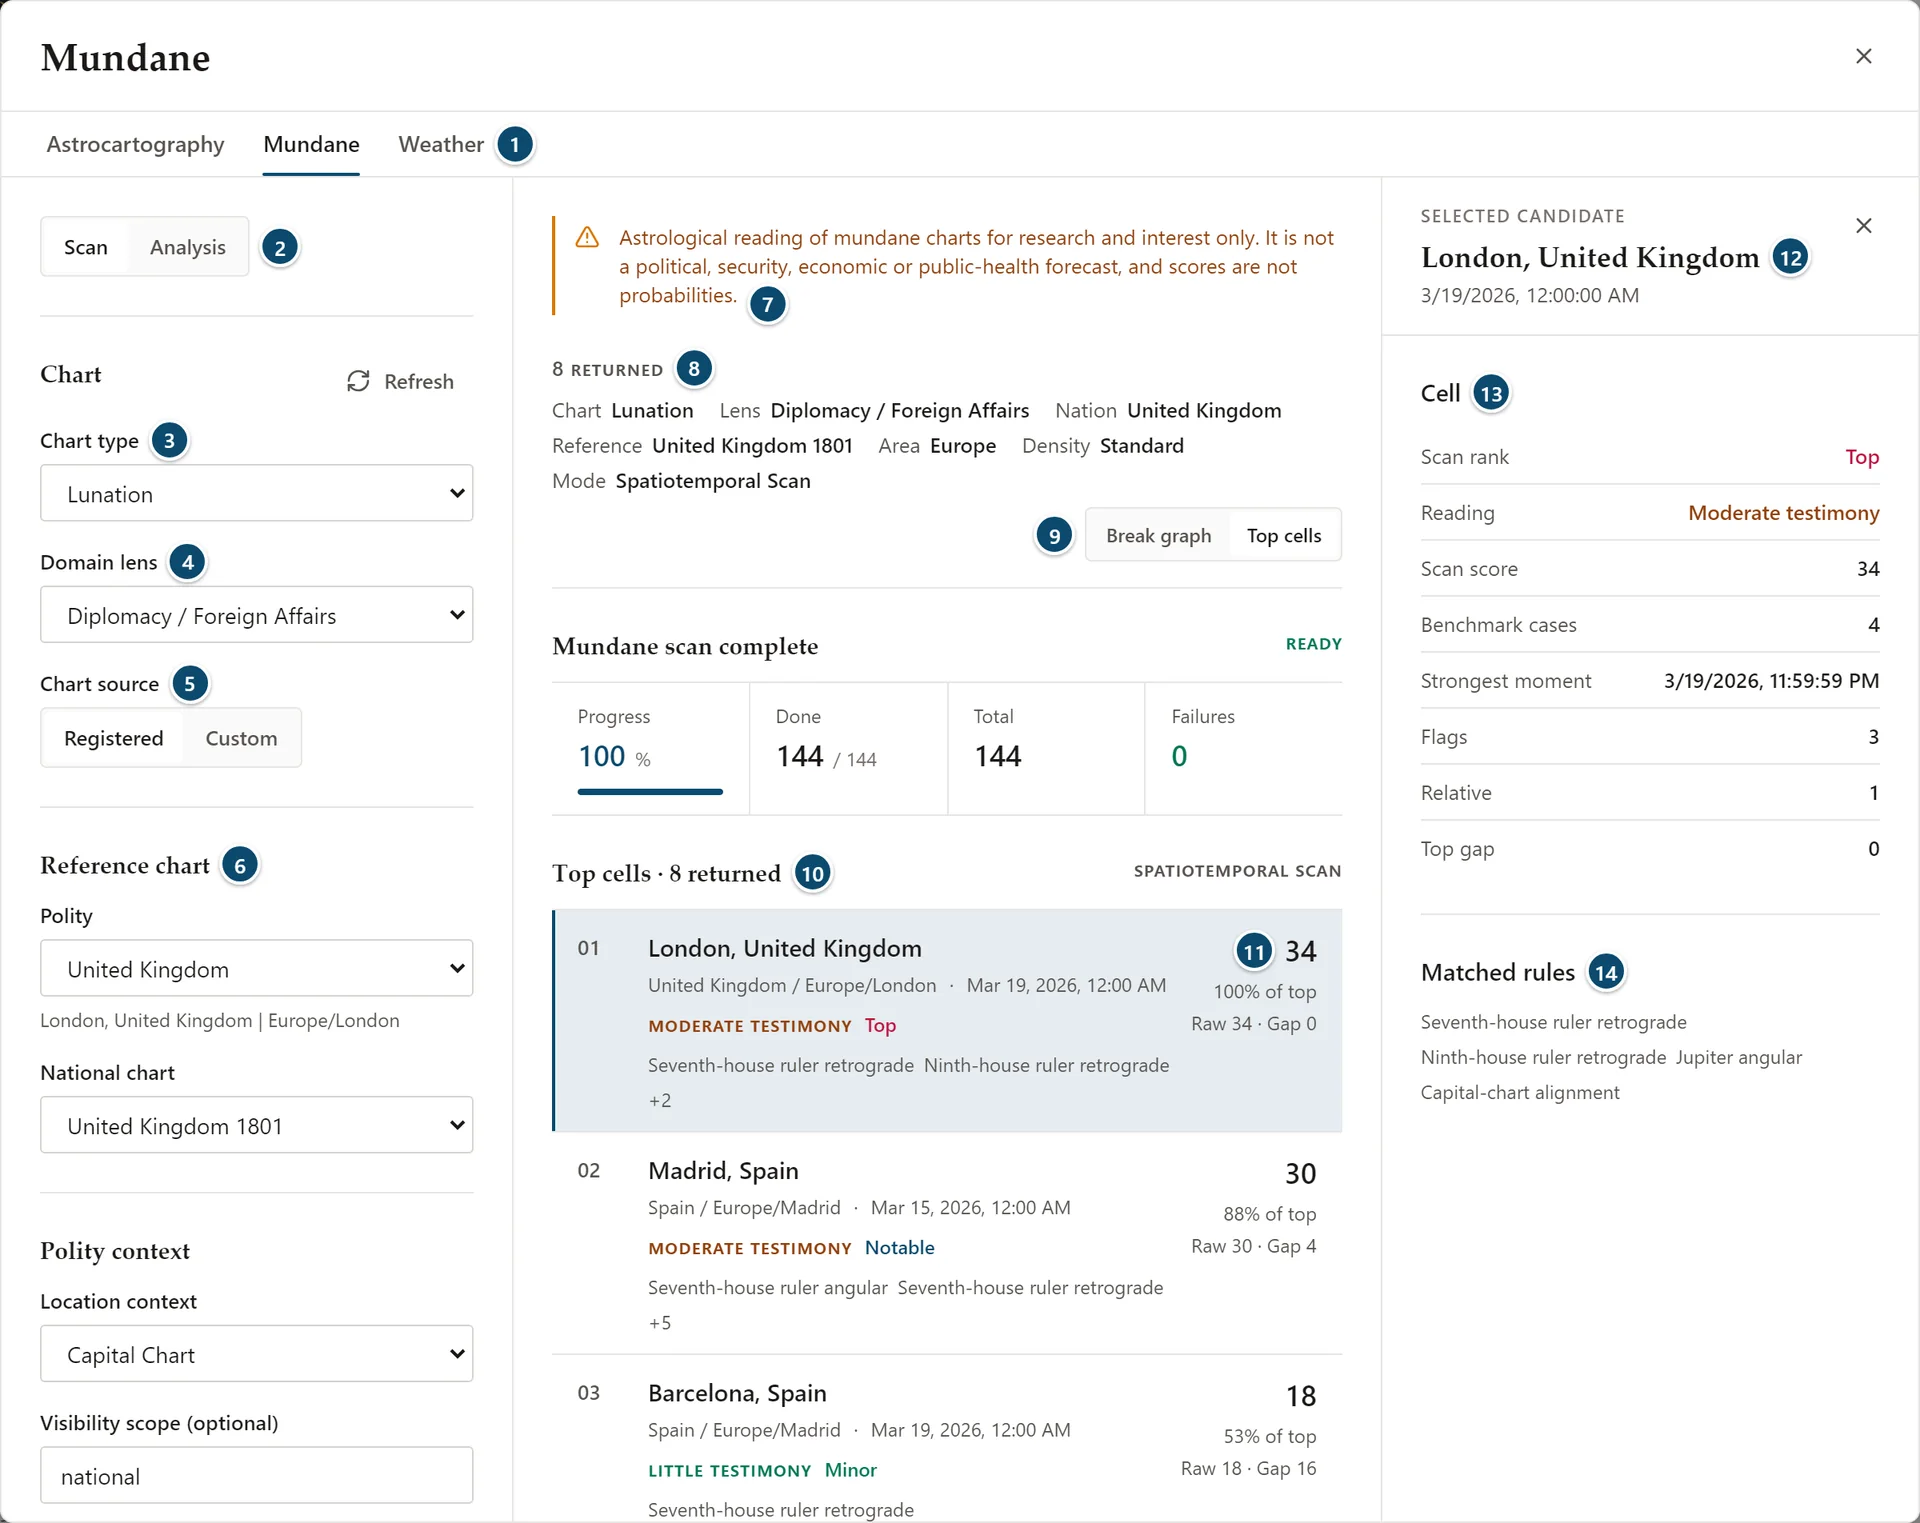1920x1523 pixels.
Task: Click the 'READY' status label
Action: click(x=1314, y=644)
